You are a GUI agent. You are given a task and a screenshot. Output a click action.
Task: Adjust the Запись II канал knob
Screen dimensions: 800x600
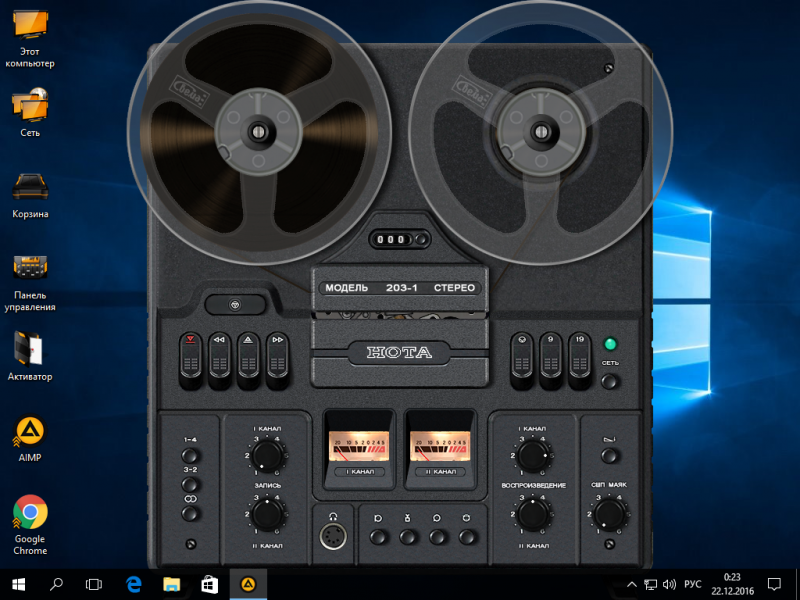click(x=267, y=514)
